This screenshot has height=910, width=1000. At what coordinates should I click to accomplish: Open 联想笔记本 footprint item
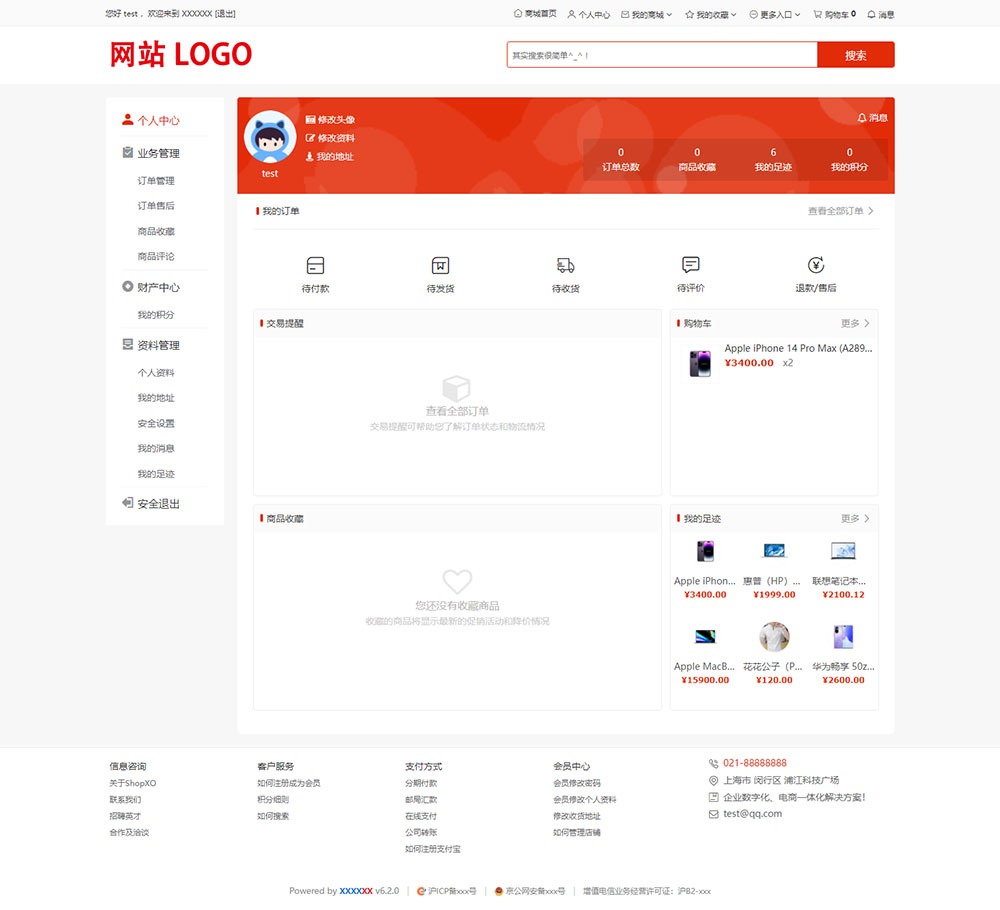tap(842, 569)
